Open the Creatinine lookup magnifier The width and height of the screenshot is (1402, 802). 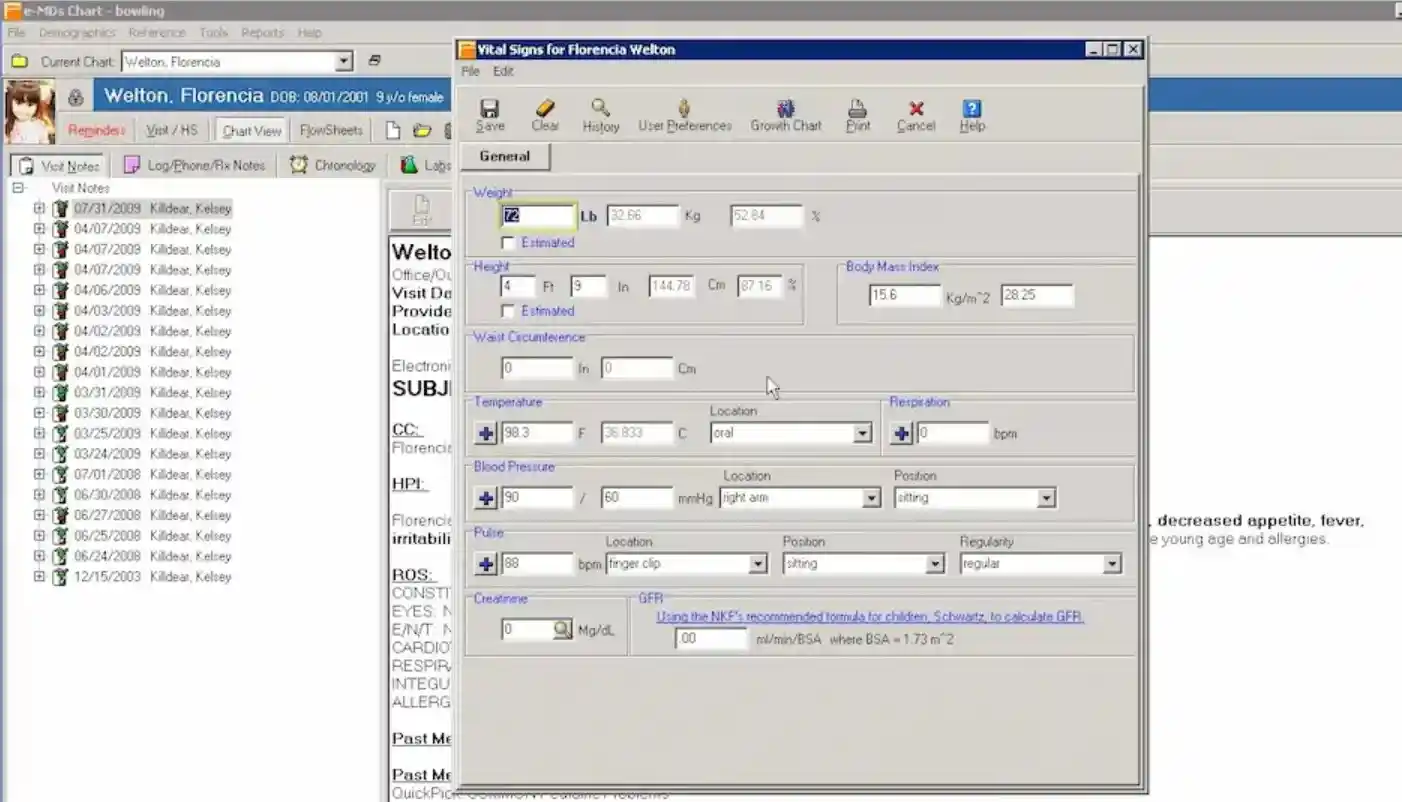tap(560, 630)
